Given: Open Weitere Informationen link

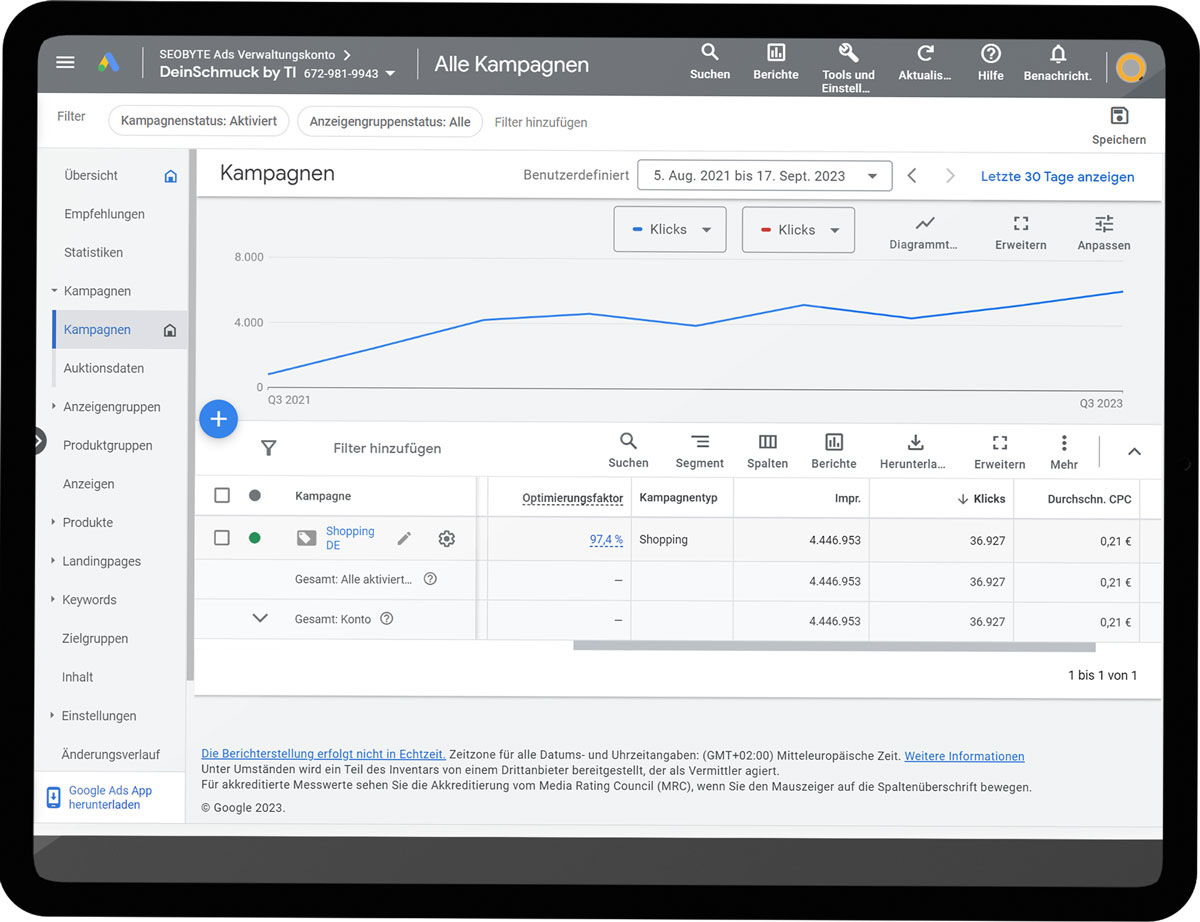Looking at the screenshot, I should tap(964, 756).
